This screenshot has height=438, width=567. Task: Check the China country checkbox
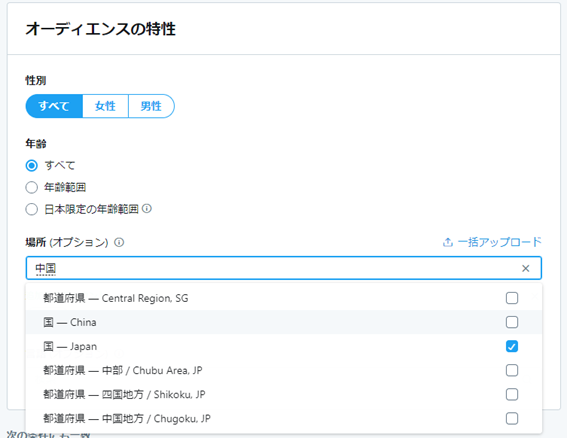click(512, 322)
